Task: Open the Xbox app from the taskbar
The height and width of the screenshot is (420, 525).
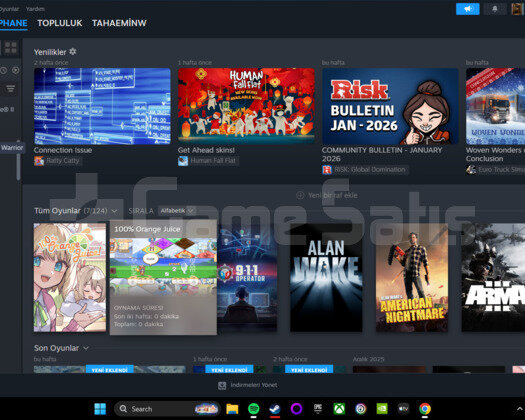Action: click(339, 409)
